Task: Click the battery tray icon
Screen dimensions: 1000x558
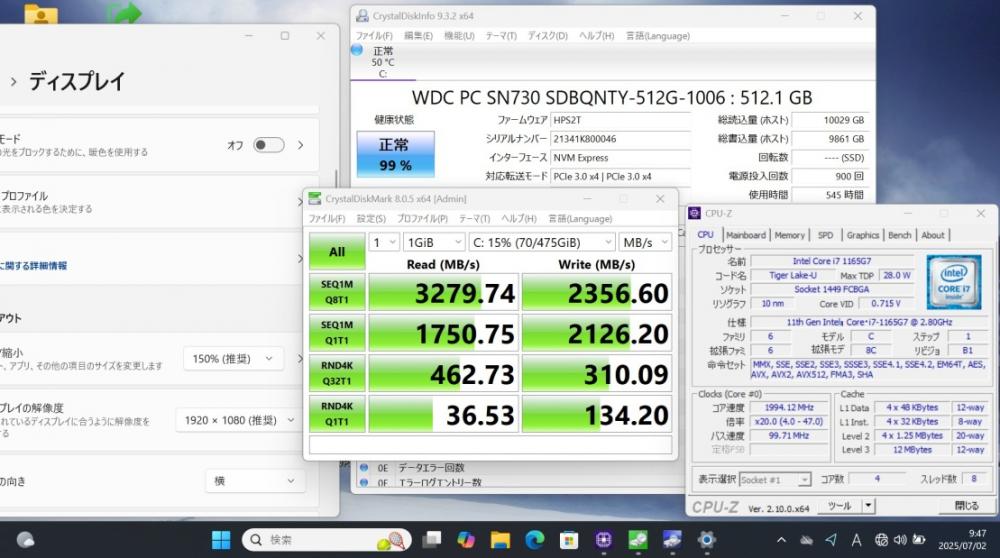Action: [919, 540]
